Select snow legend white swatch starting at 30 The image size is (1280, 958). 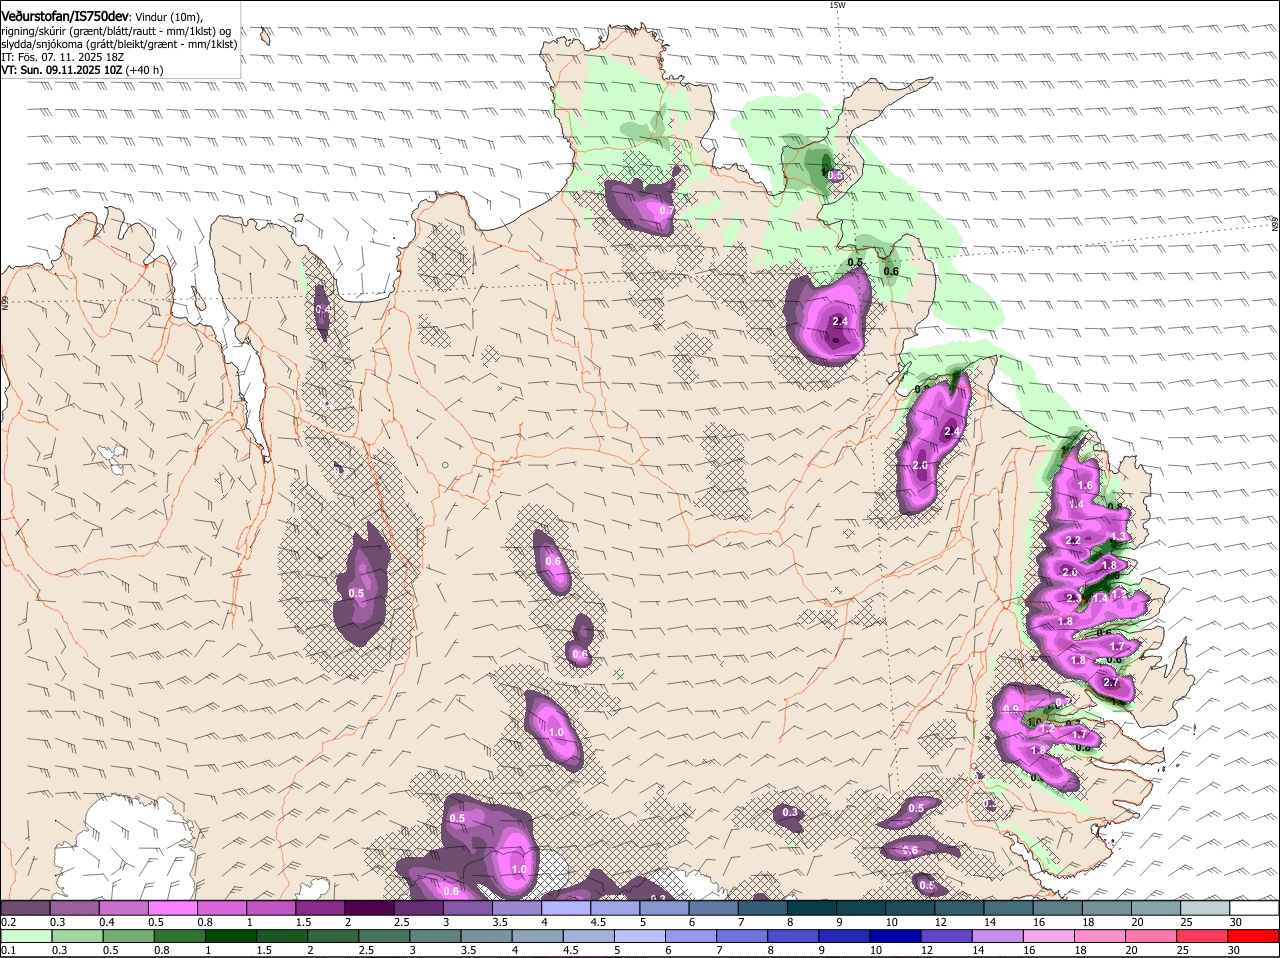[x=1254, y=907]
